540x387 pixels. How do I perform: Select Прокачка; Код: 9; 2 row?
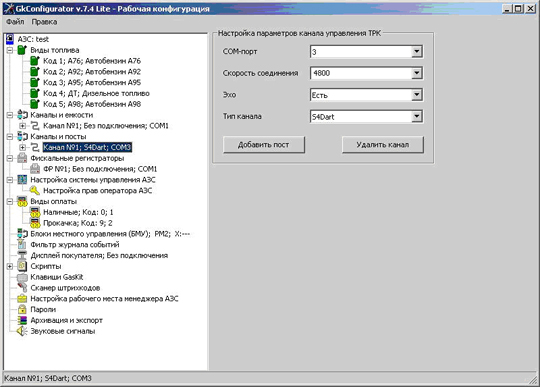point(78,223)
